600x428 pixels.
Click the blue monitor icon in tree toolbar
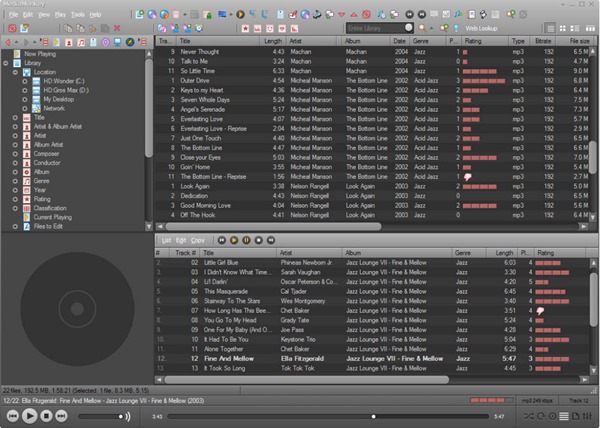pos(117,42)
